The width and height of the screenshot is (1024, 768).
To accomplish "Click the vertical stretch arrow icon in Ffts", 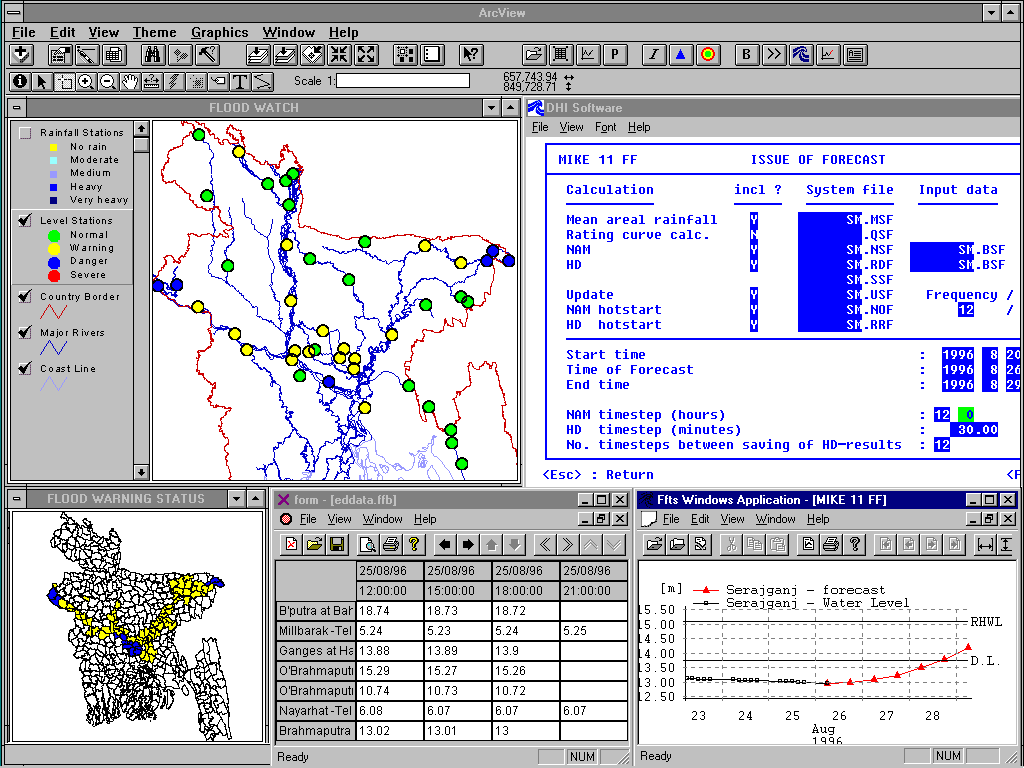I will pos(1006,544).
